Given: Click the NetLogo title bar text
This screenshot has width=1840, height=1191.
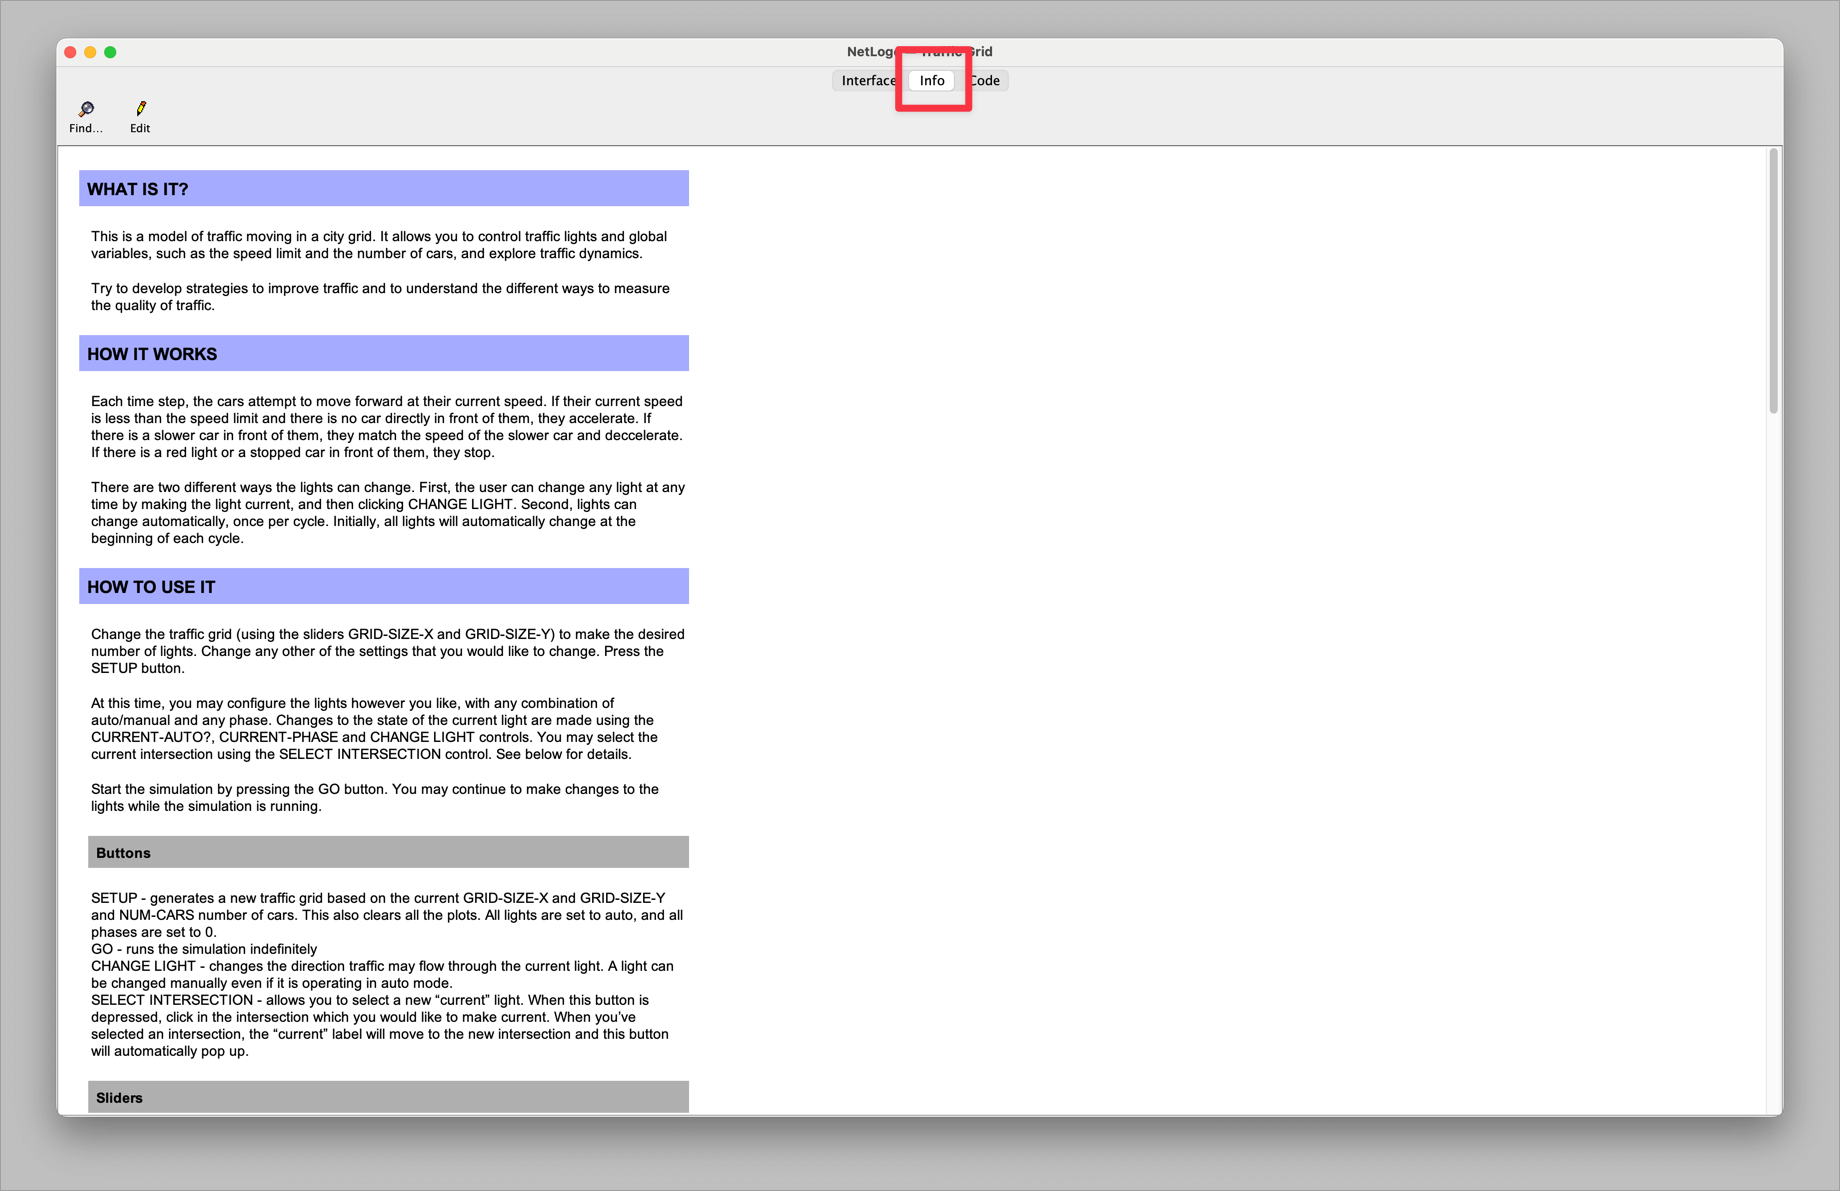Looking at the screenshot, I should coord(920,51).
